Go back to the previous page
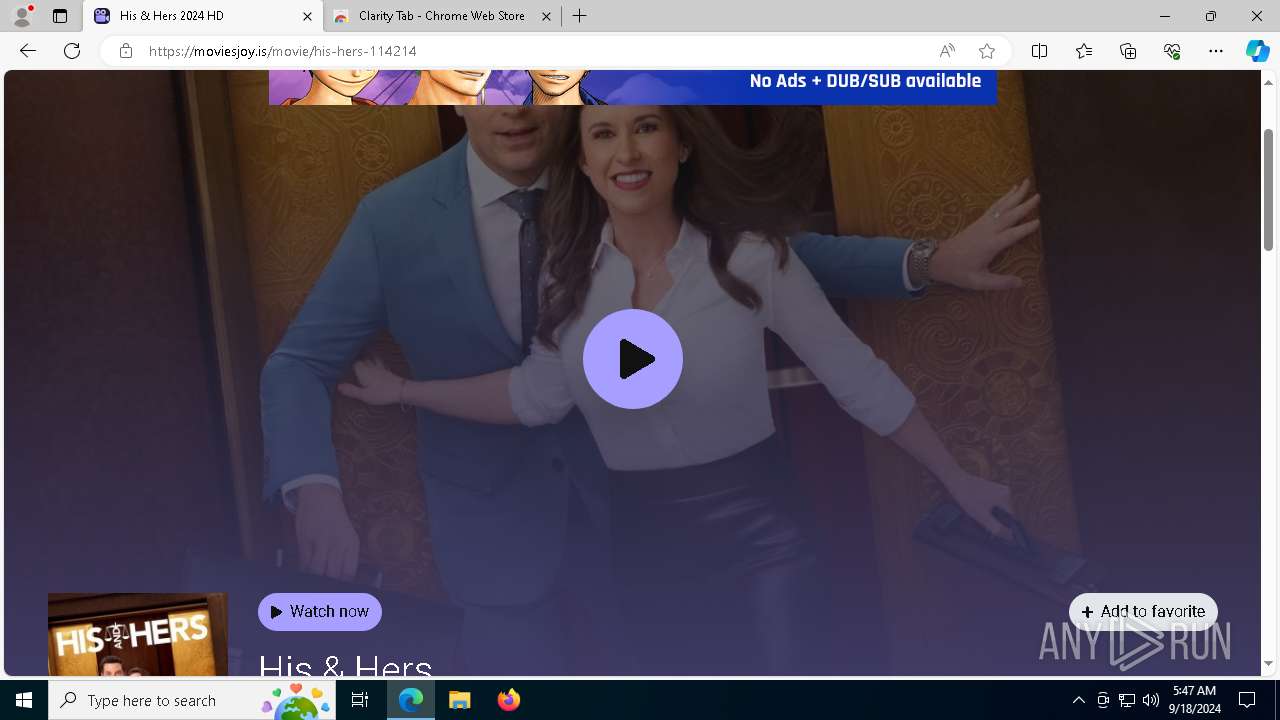The height and width of the screenshot is (720, 1280). click(28, 51)
